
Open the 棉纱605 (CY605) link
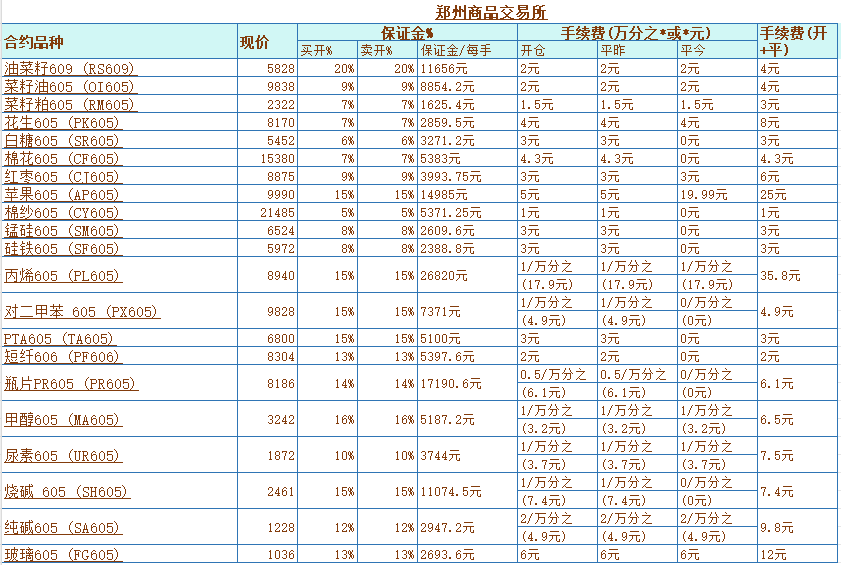click(62, 213)
